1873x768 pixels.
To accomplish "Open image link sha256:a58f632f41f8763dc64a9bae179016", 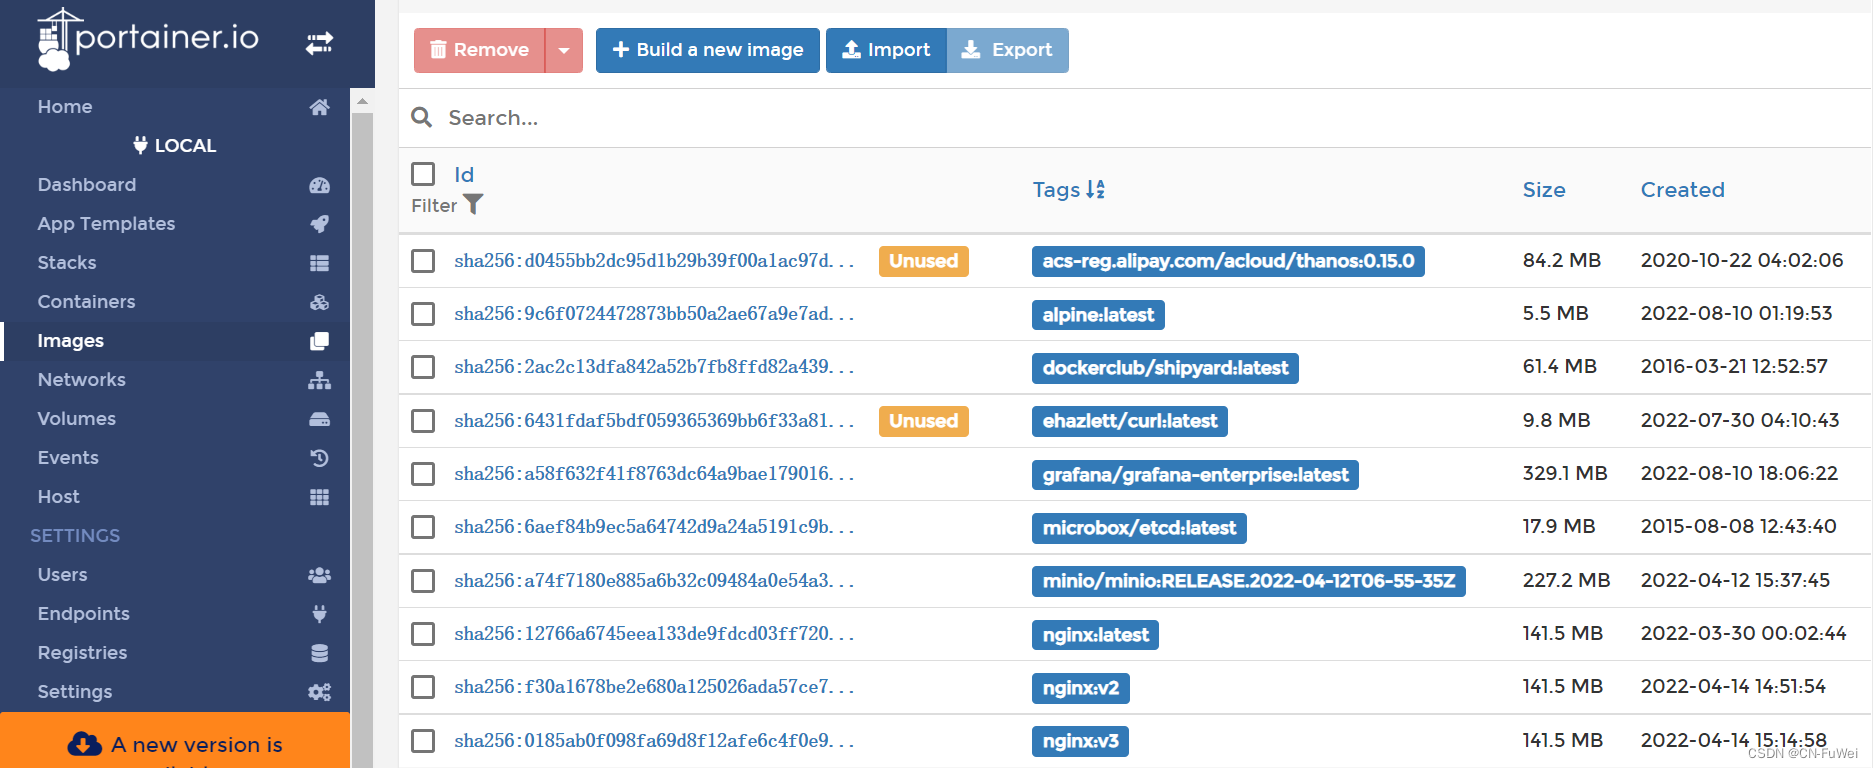I will tap(654, 474).
